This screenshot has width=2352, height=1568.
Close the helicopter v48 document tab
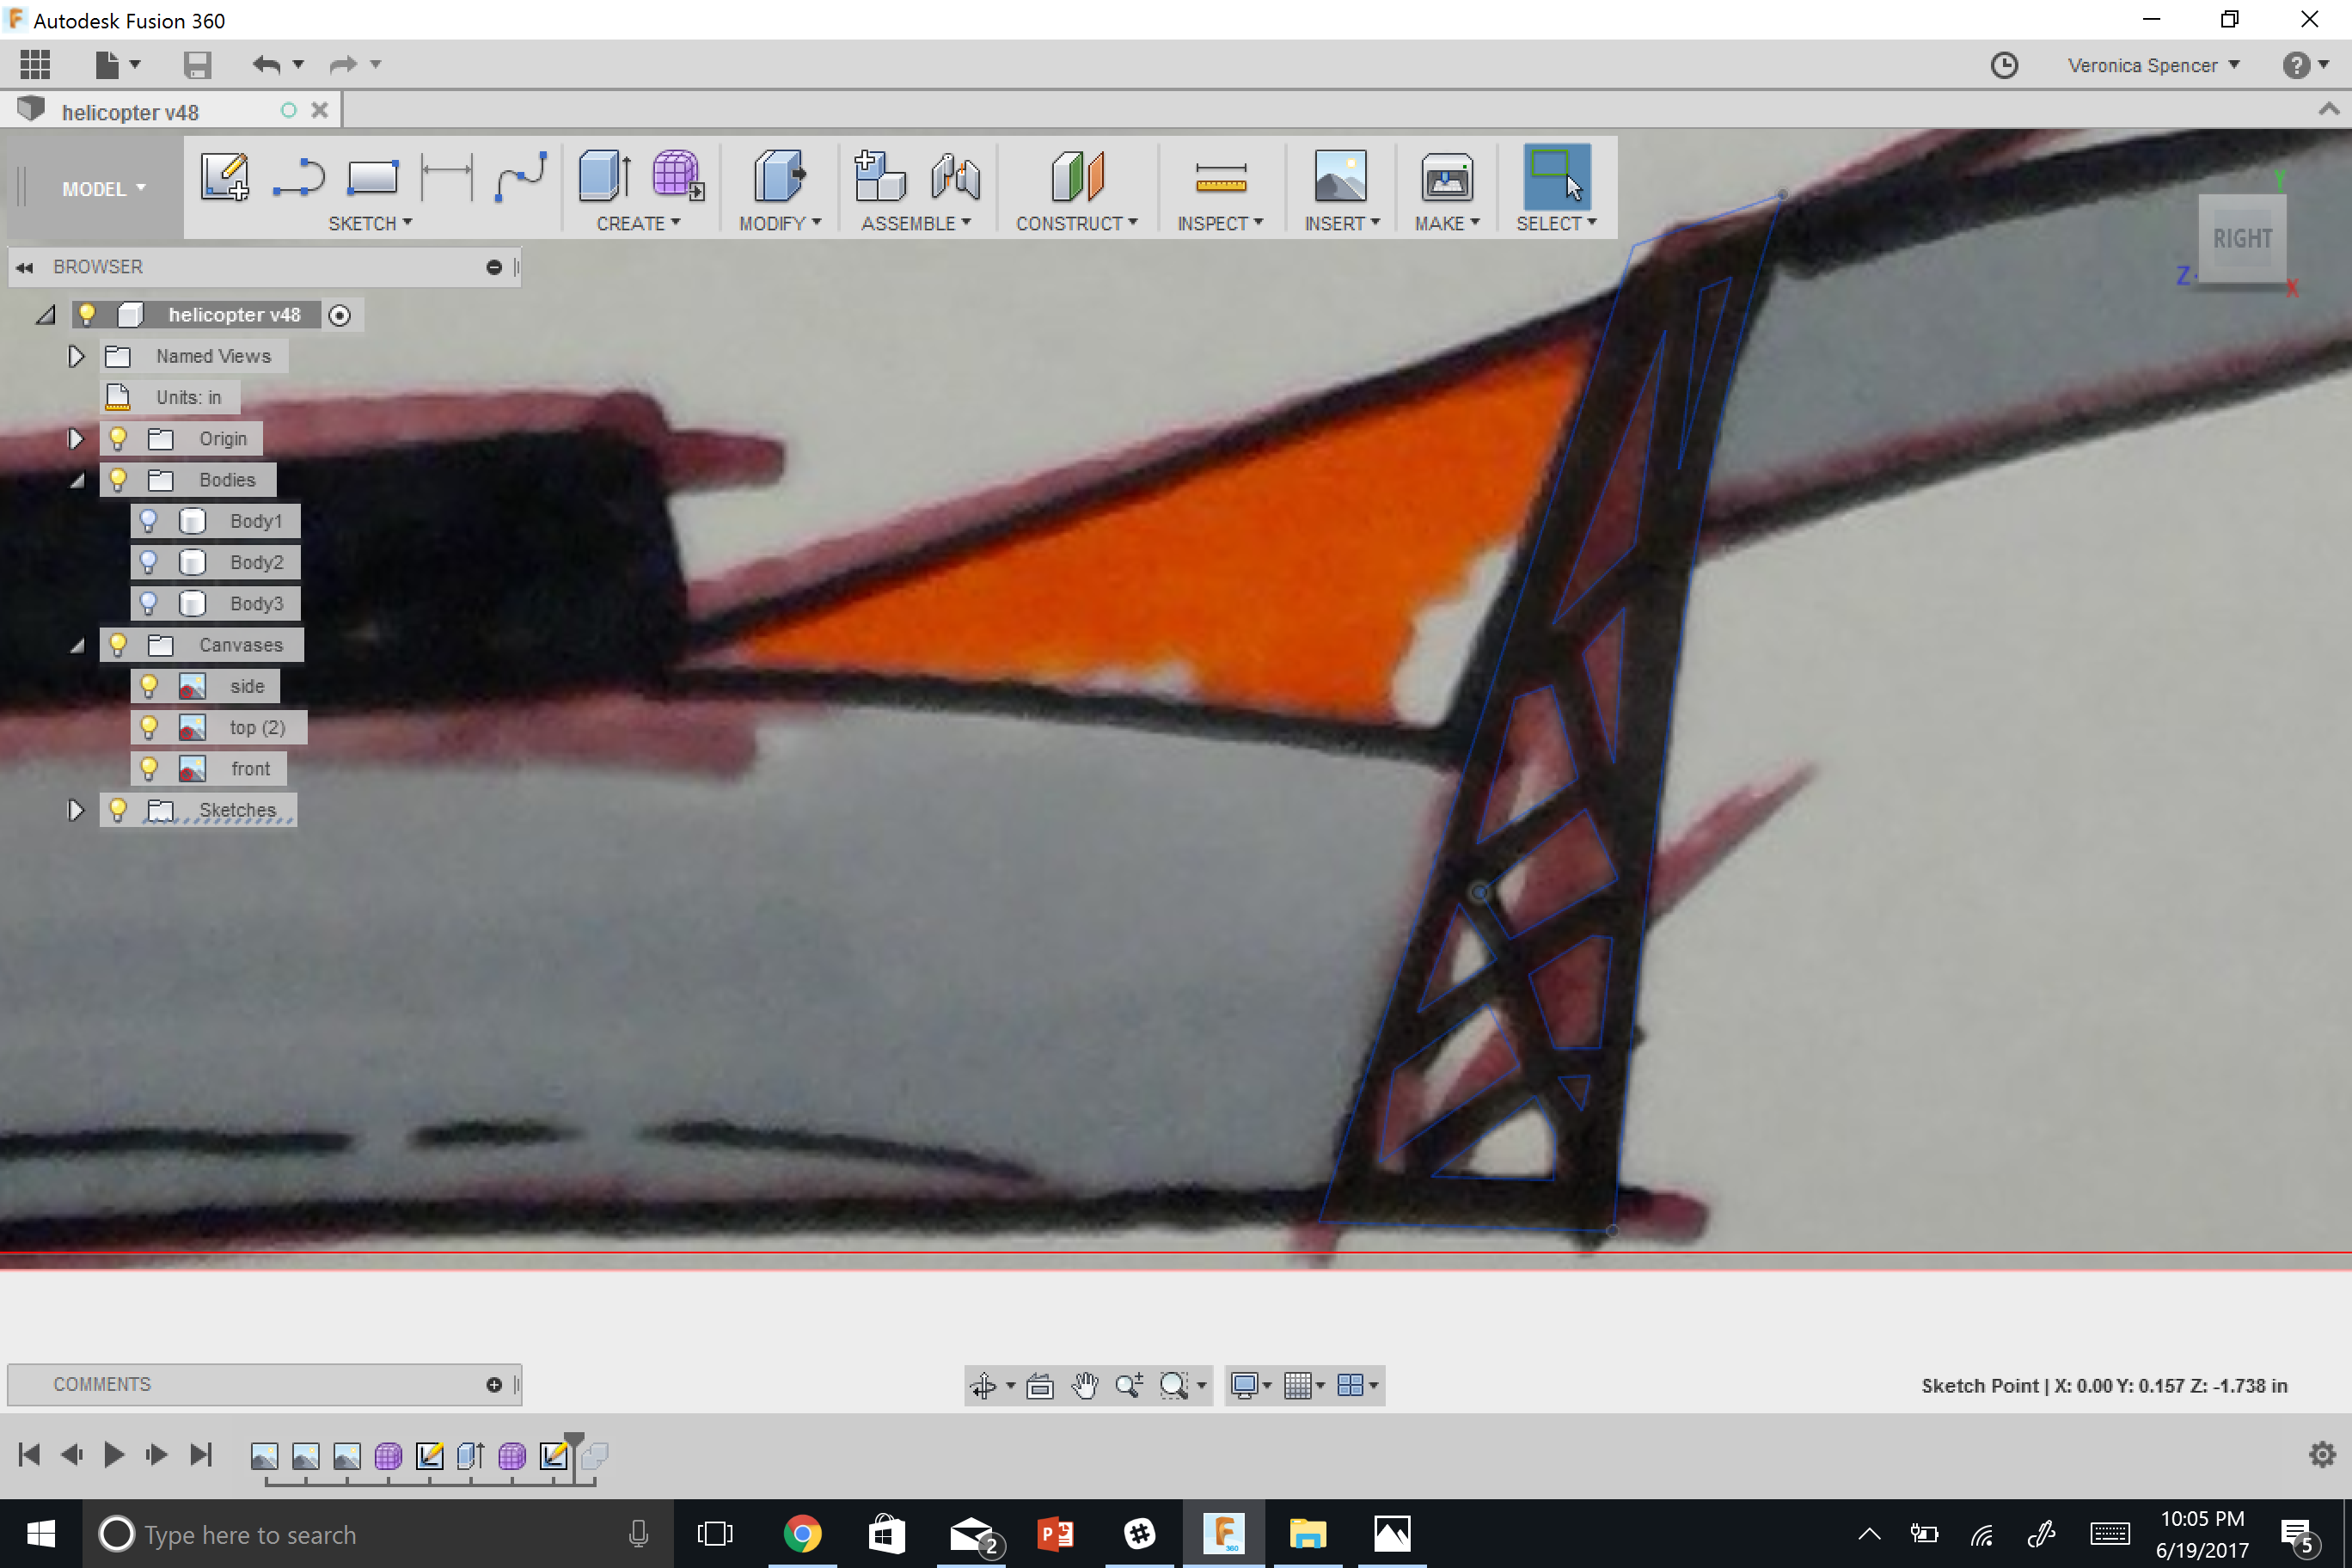(x=320, y=110)
